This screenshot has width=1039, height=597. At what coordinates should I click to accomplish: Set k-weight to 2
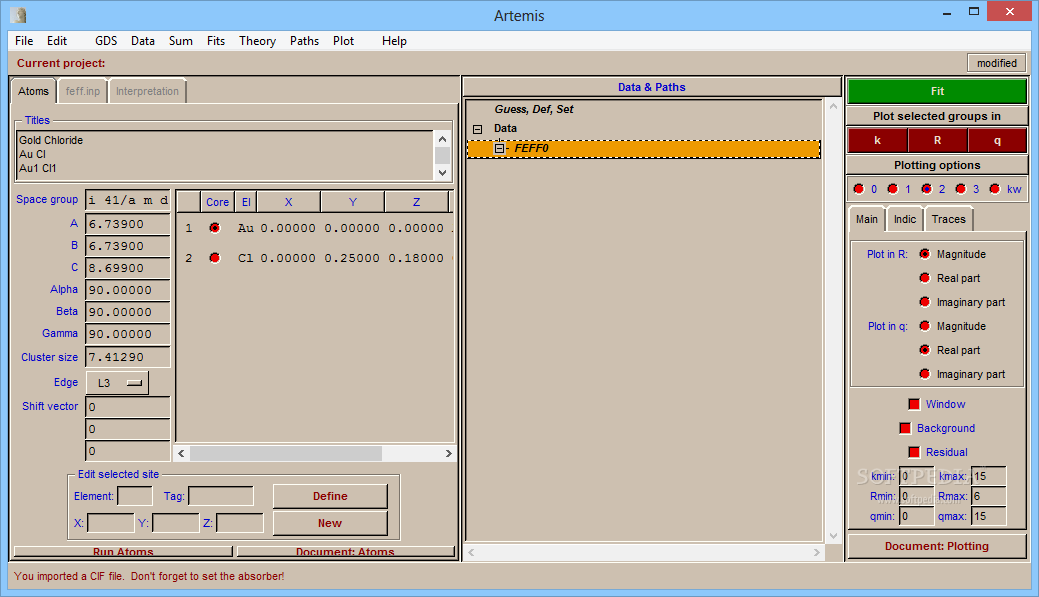coord(927,189)
